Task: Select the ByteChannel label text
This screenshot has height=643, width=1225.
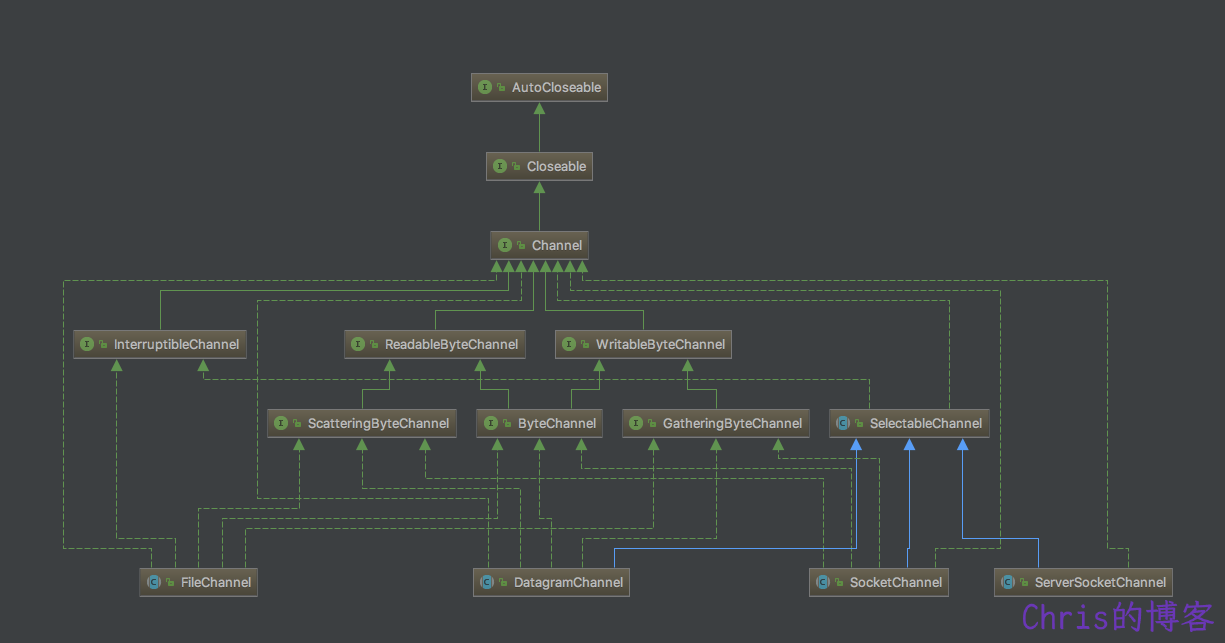Action: (x=557, y=423)
